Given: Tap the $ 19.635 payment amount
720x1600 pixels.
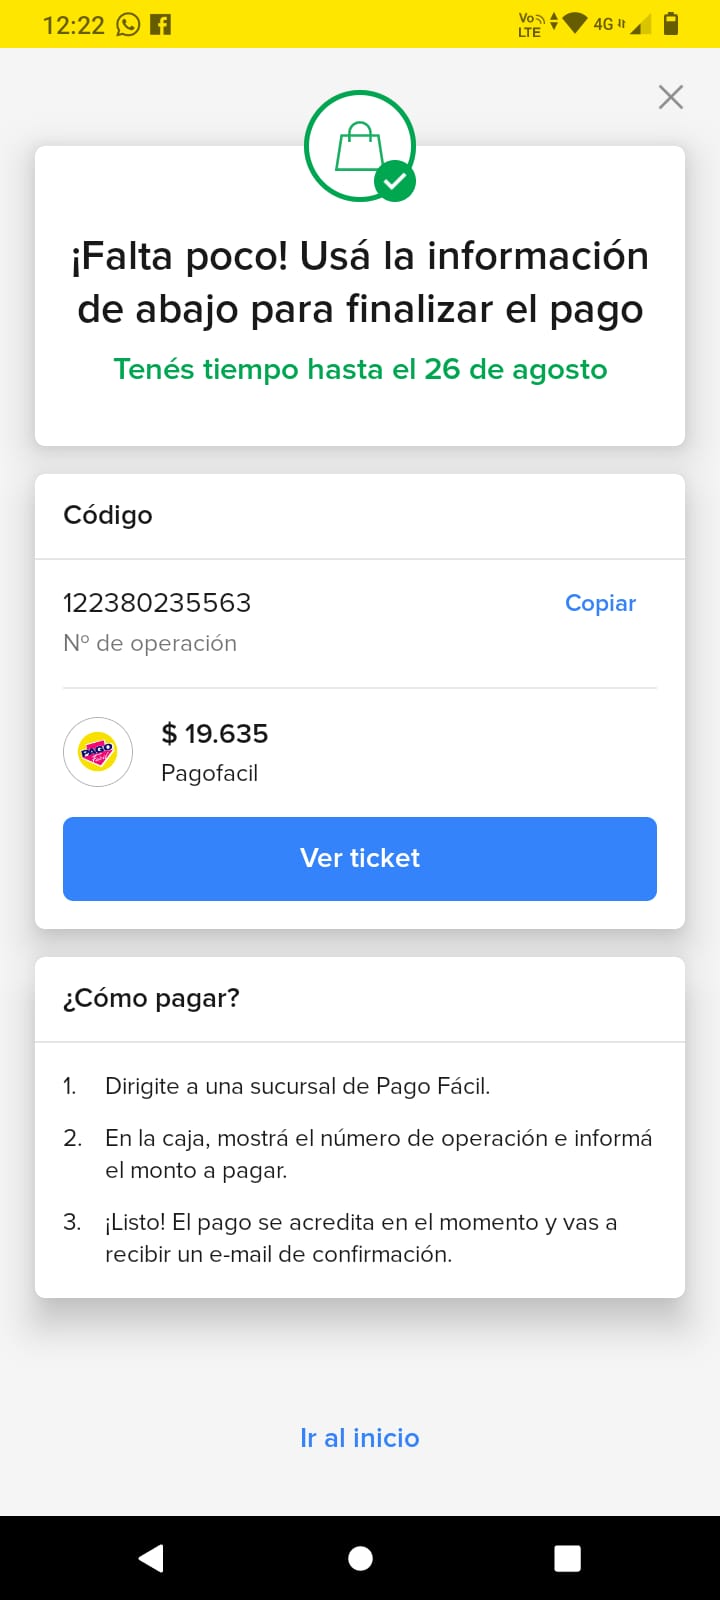Looking at the screenshot, I should pyautogui.click(x=215, y=734).
